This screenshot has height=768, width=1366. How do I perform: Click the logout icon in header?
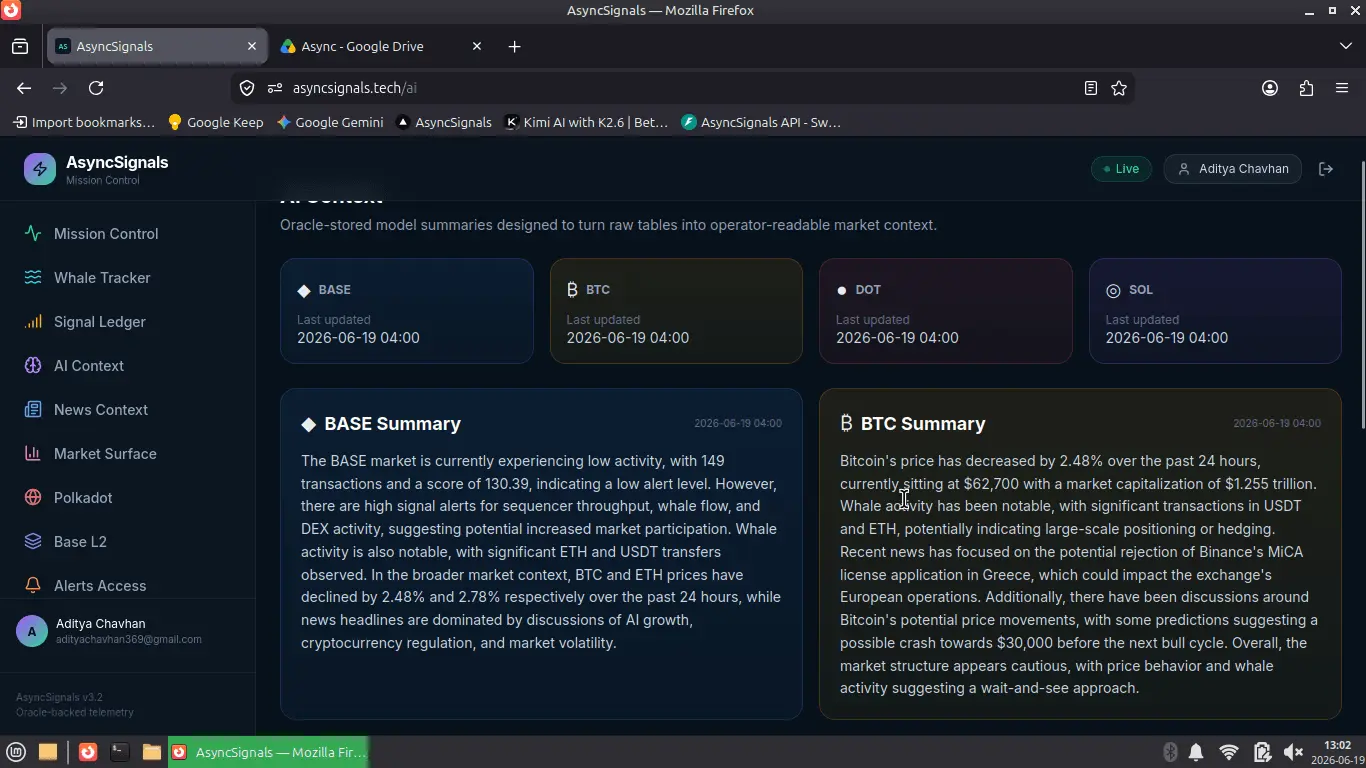[1326, 169]
